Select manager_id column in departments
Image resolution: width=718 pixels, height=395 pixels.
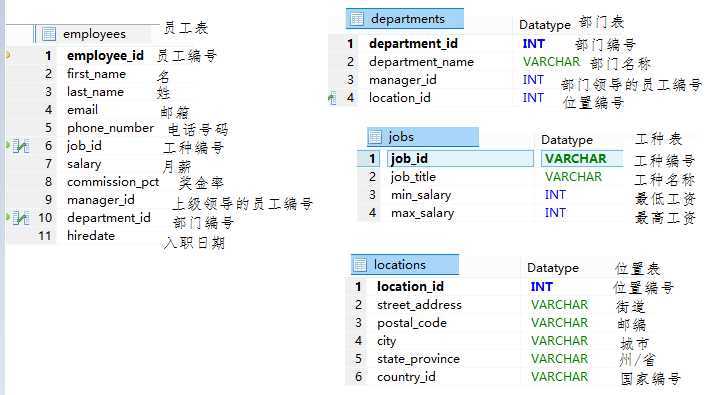[403, 80]
